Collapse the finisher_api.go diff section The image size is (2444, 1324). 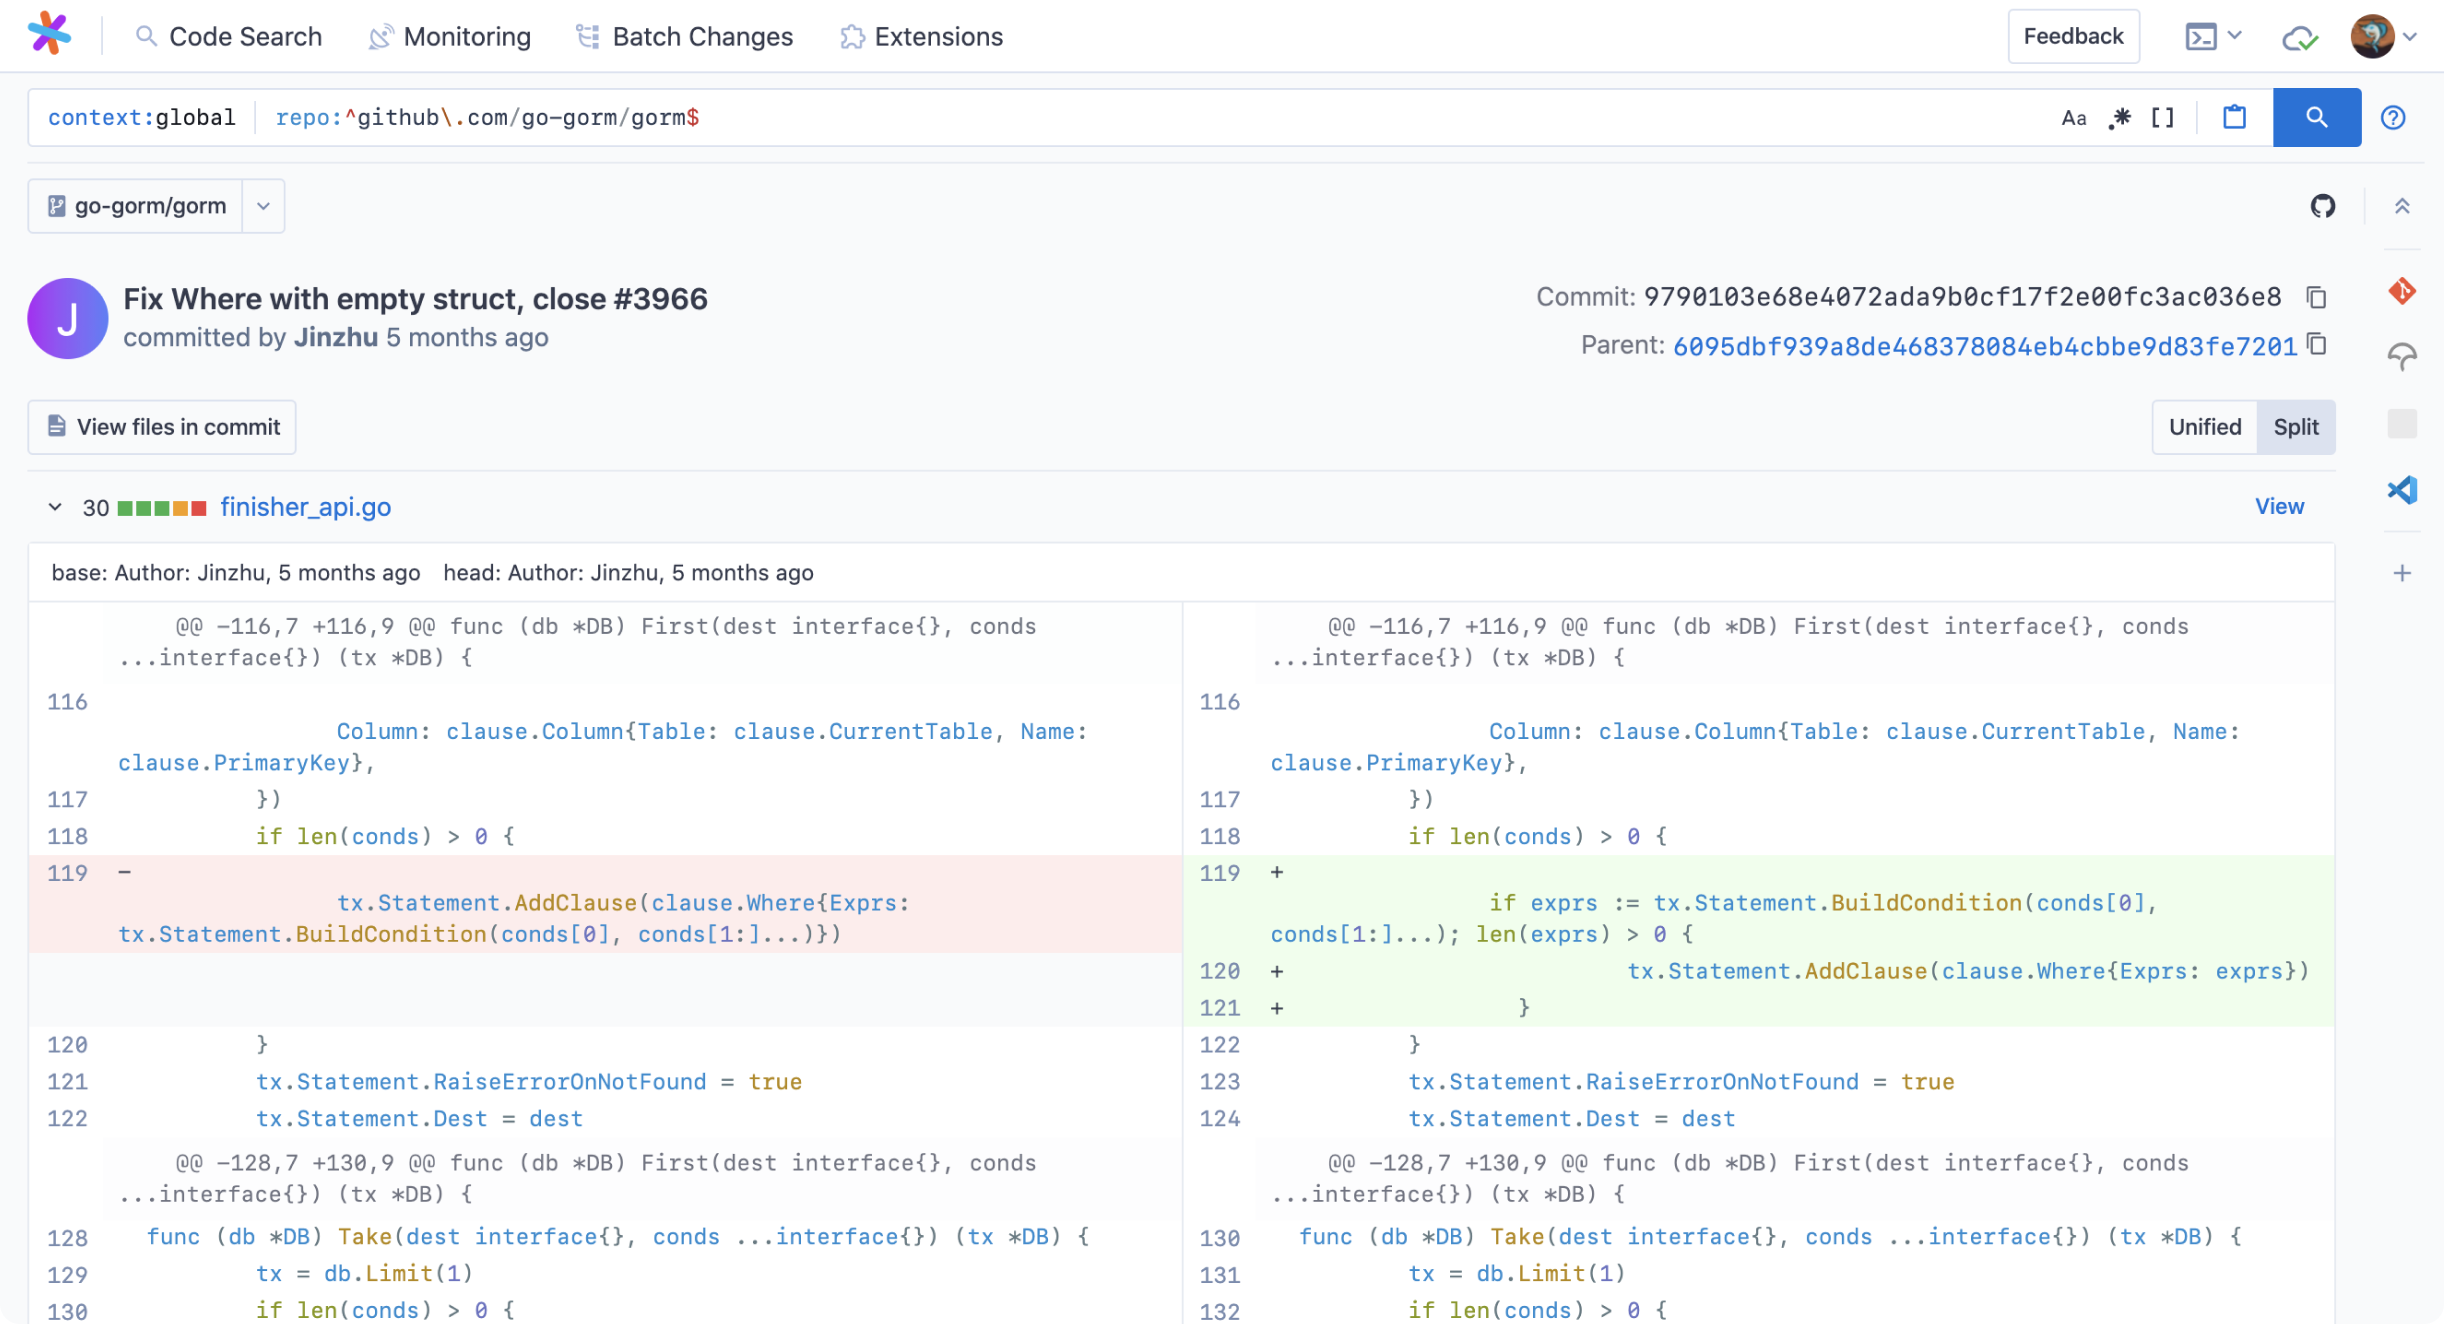[x=55, y=507]
